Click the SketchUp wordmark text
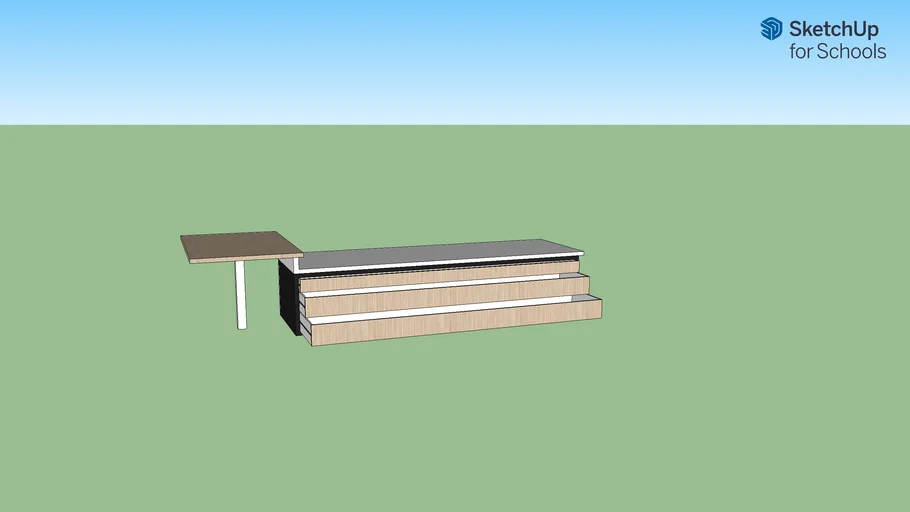Screen dimensions: 910x512 pos(835,29)
